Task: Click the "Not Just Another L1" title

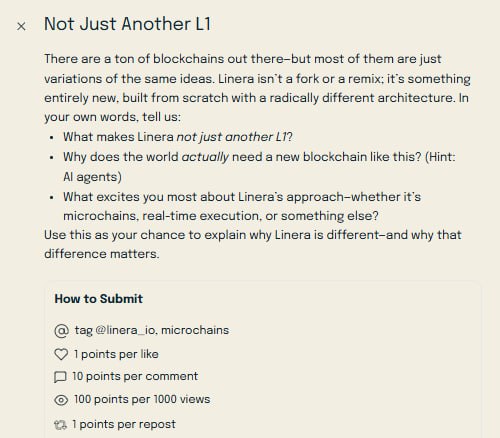Action: tap(128, 24)
